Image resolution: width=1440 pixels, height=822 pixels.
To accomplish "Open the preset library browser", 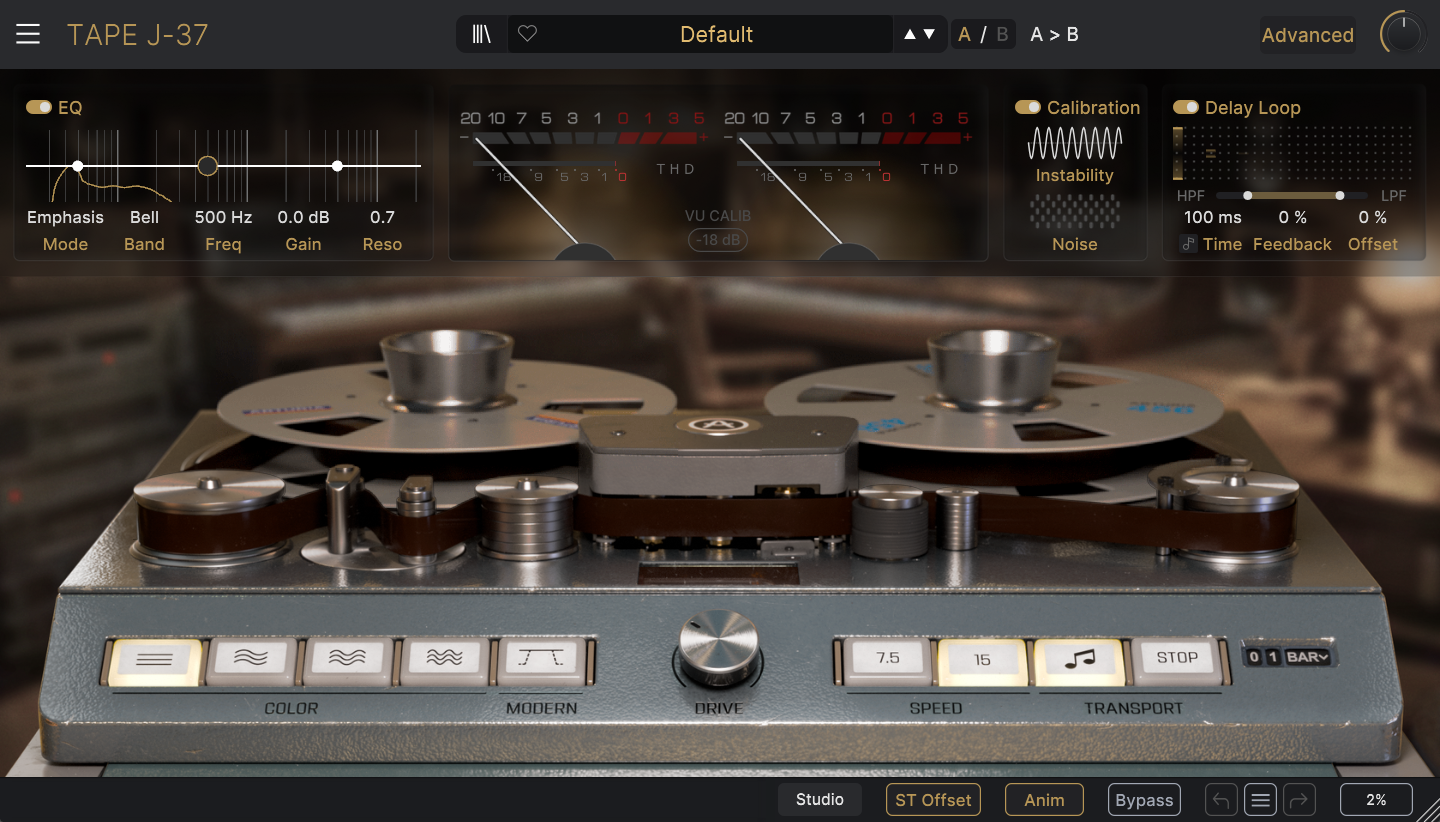I will [x=482, y=35].
